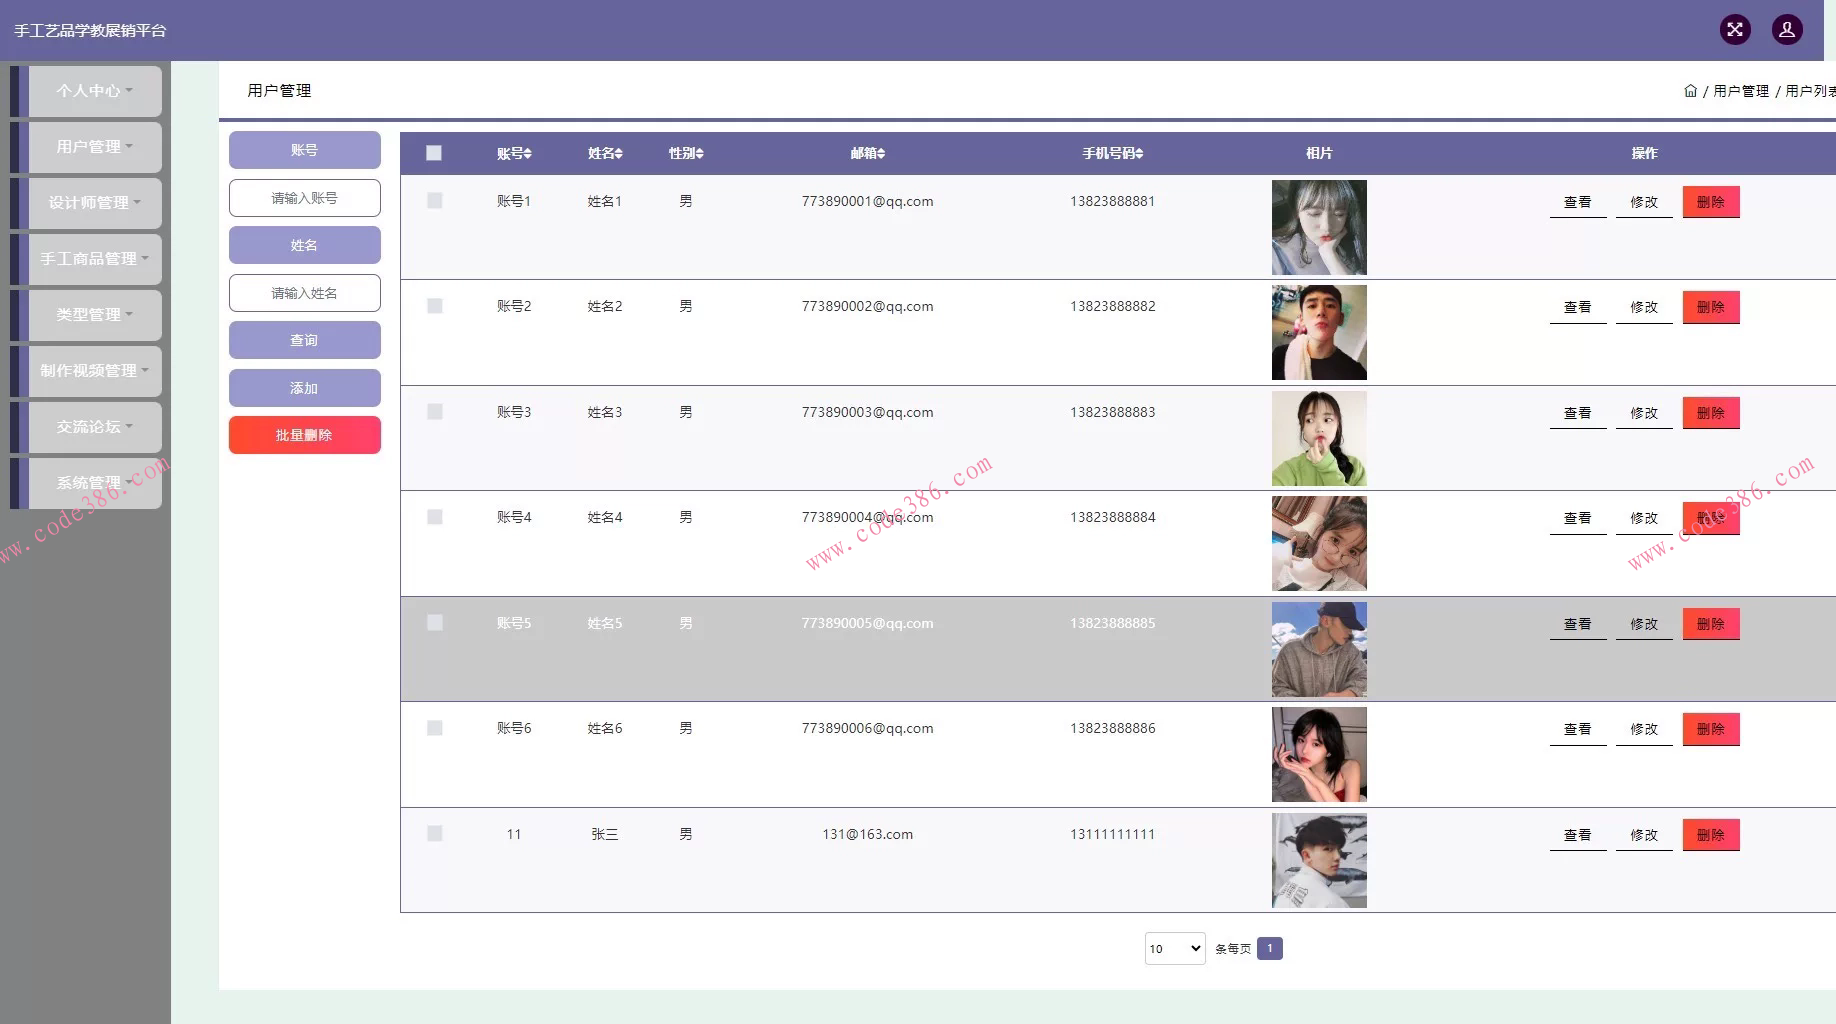Sort by 姓名 column sort icon
The image size is (1836, 1024).
pos(619,154)
